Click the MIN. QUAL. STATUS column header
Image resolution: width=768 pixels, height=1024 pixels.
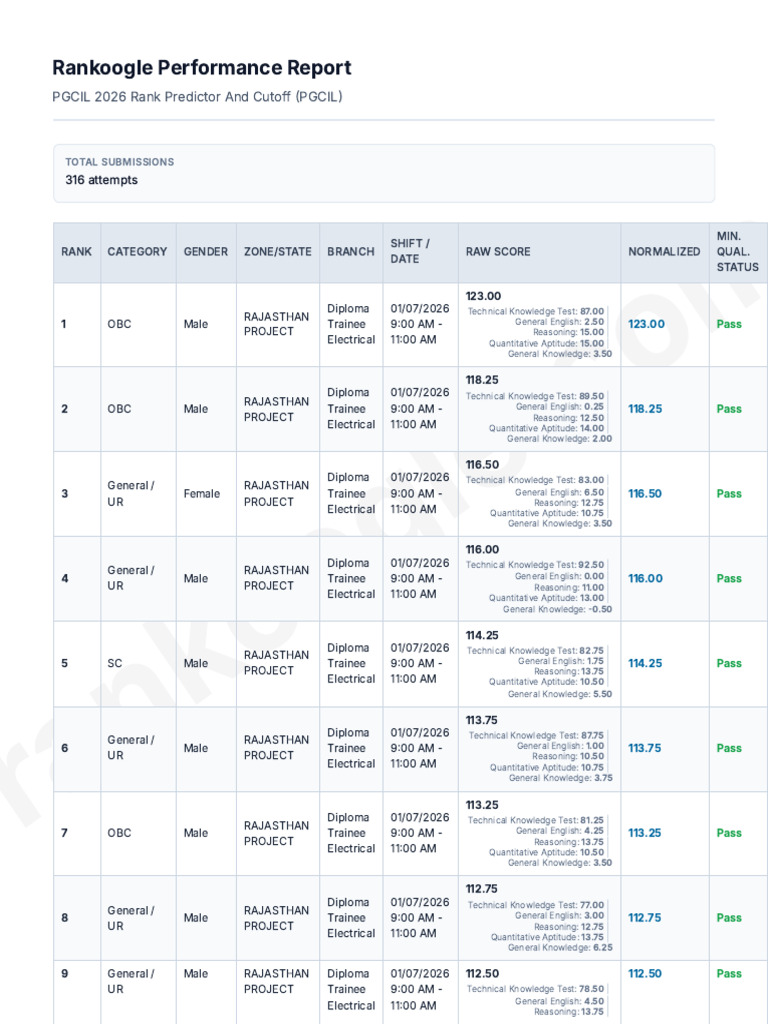click(737, 251)
